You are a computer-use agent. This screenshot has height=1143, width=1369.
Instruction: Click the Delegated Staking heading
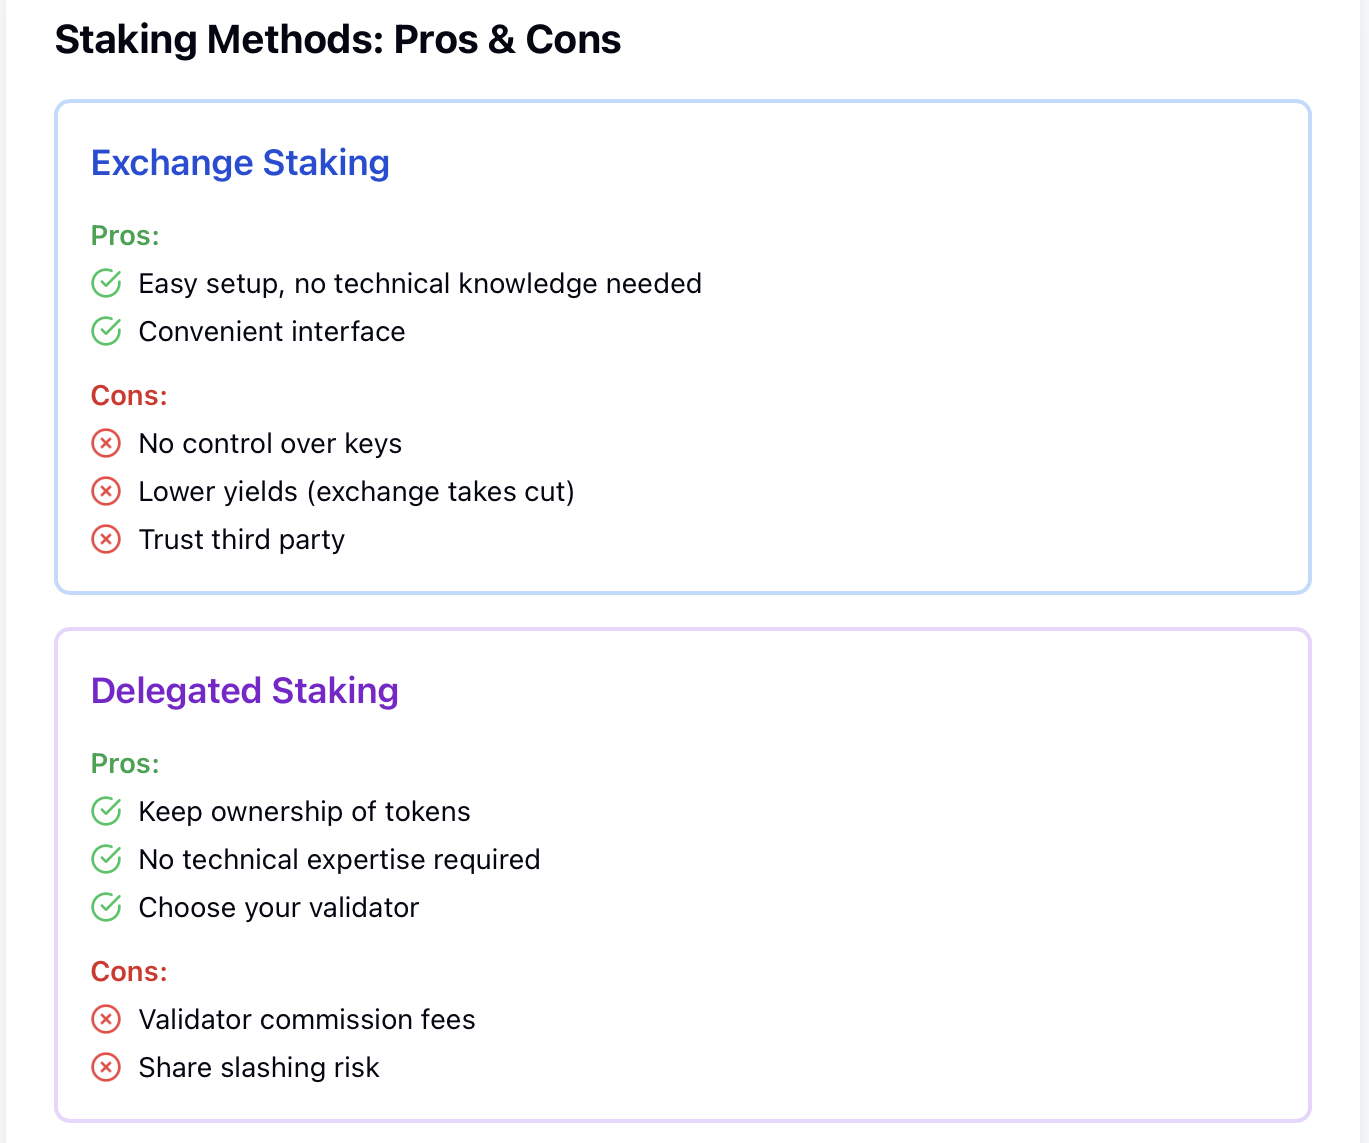(x=245, y=691)
